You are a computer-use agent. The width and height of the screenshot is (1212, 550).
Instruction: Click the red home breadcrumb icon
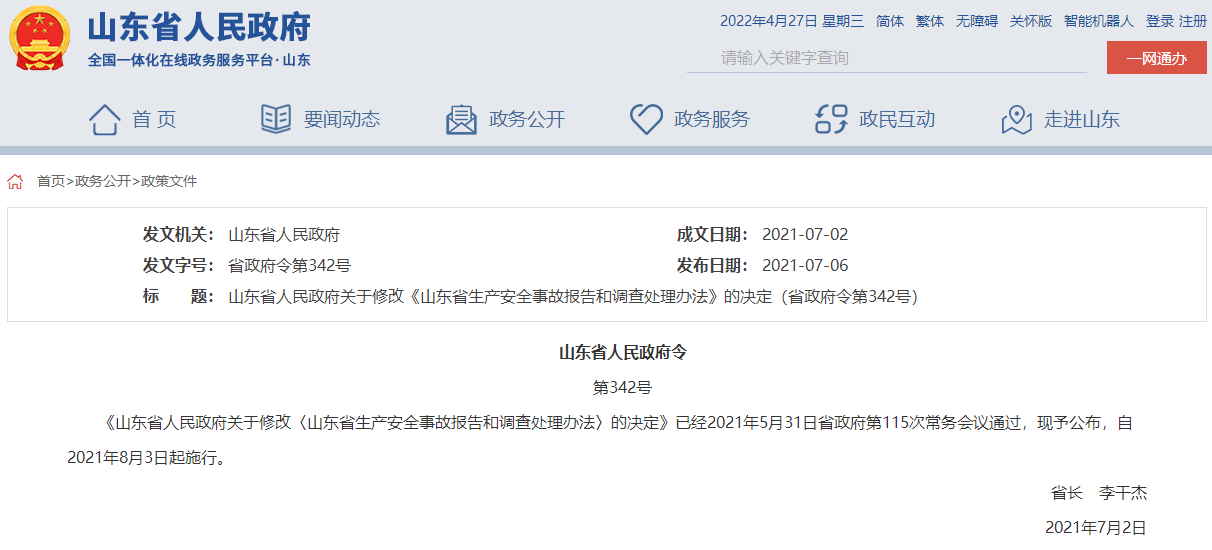pos(15,182)
